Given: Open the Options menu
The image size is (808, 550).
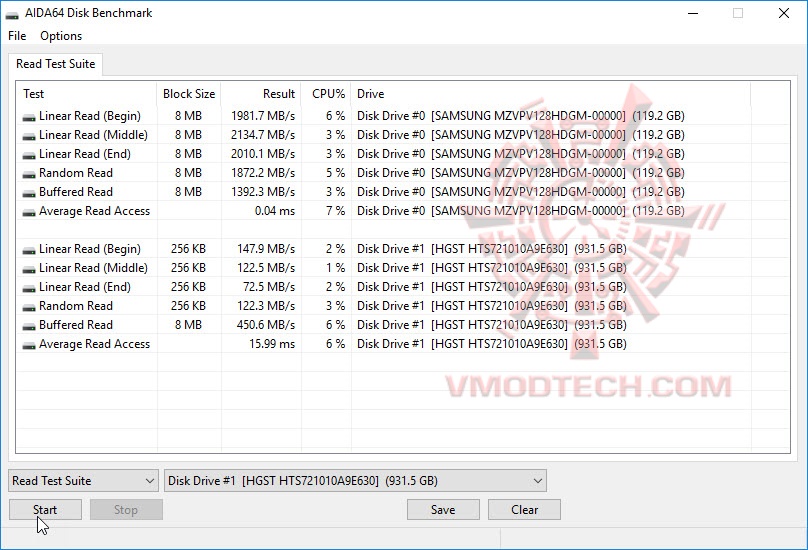Looking at the screenshot, I should point(61,36).
